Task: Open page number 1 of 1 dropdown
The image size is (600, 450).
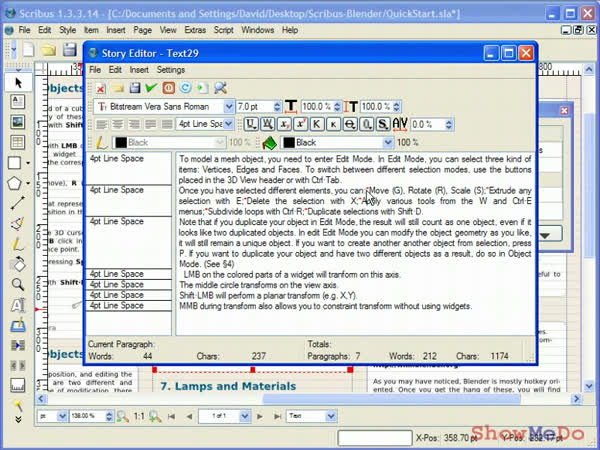Action: (x=245, y=416)
